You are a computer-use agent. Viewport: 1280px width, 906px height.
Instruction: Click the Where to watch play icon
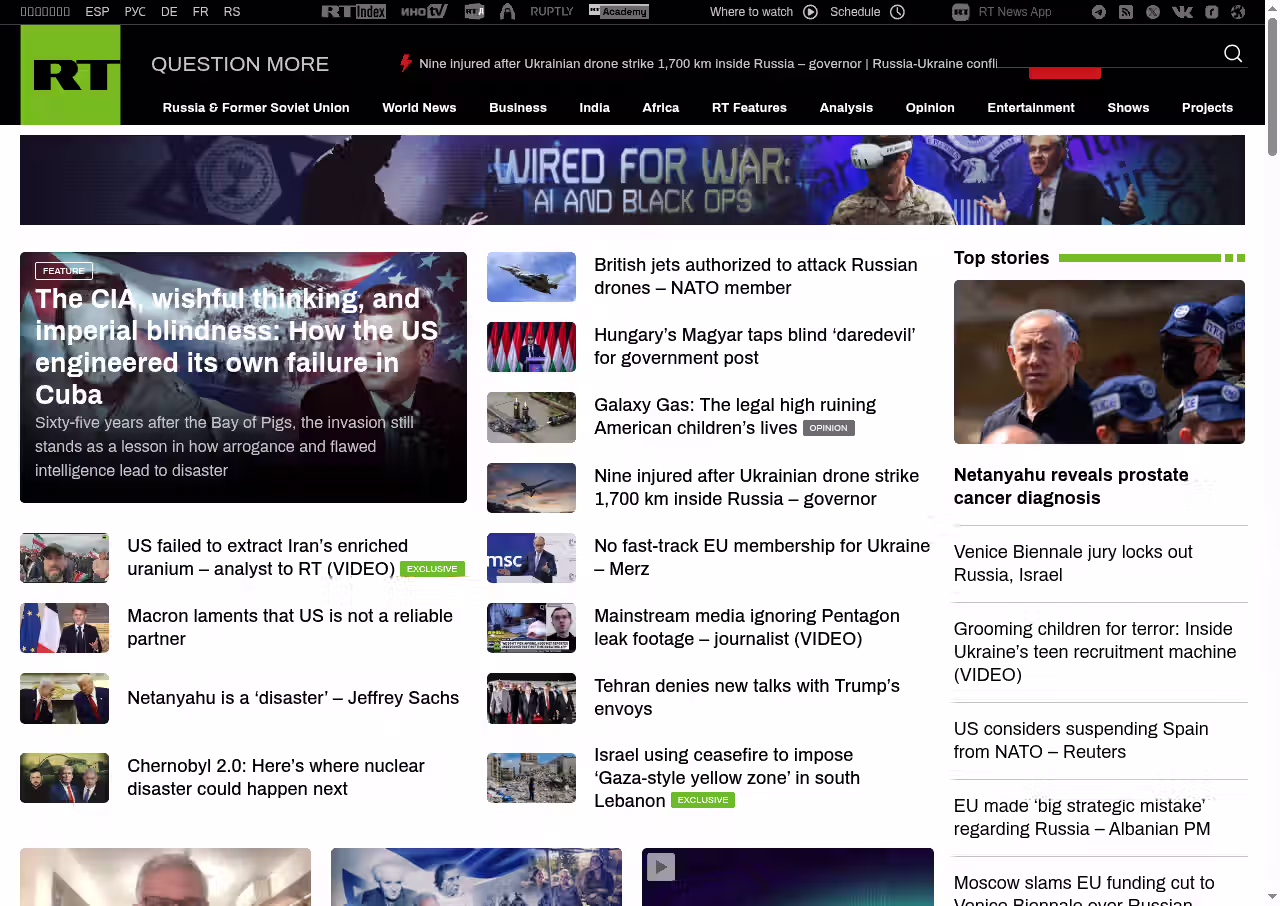tap(810, 12)
